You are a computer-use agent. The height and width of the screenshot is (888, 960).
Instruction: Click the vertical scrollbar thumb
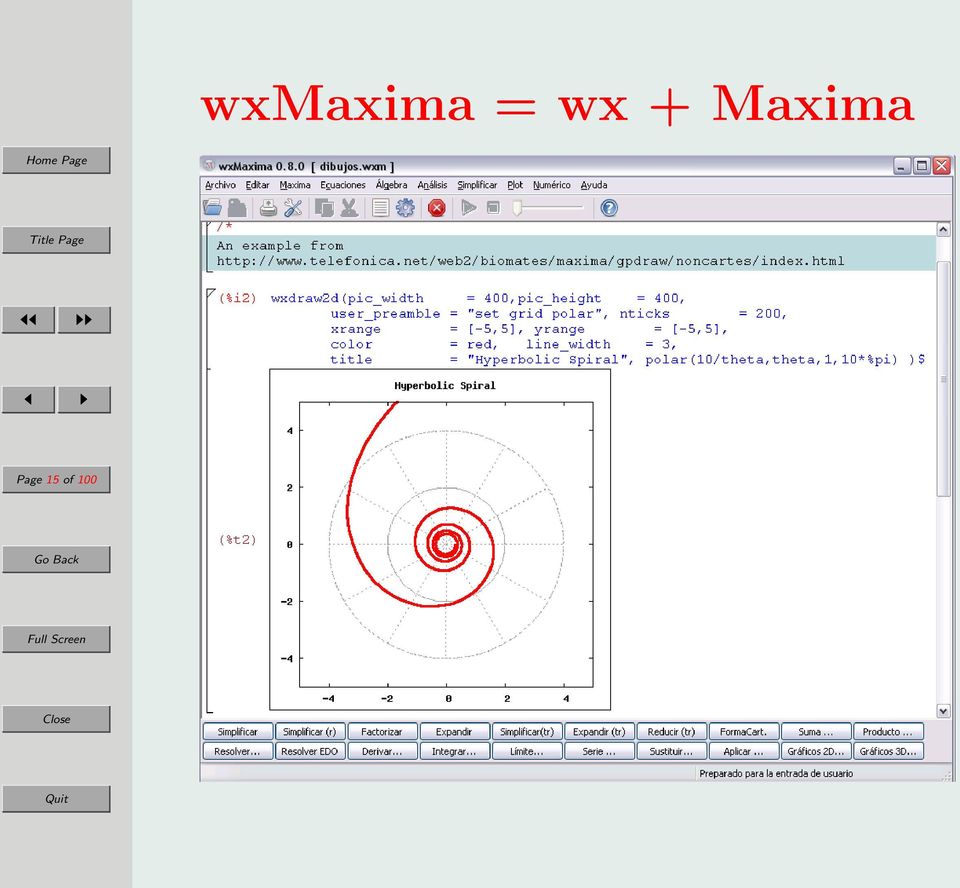943,379
